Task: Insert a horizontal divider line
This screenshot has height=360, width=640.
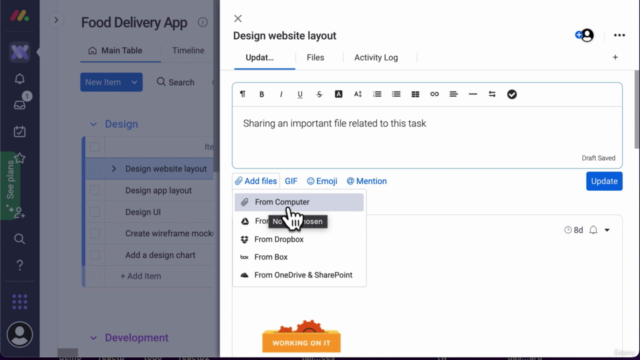Action: (473, 94)
